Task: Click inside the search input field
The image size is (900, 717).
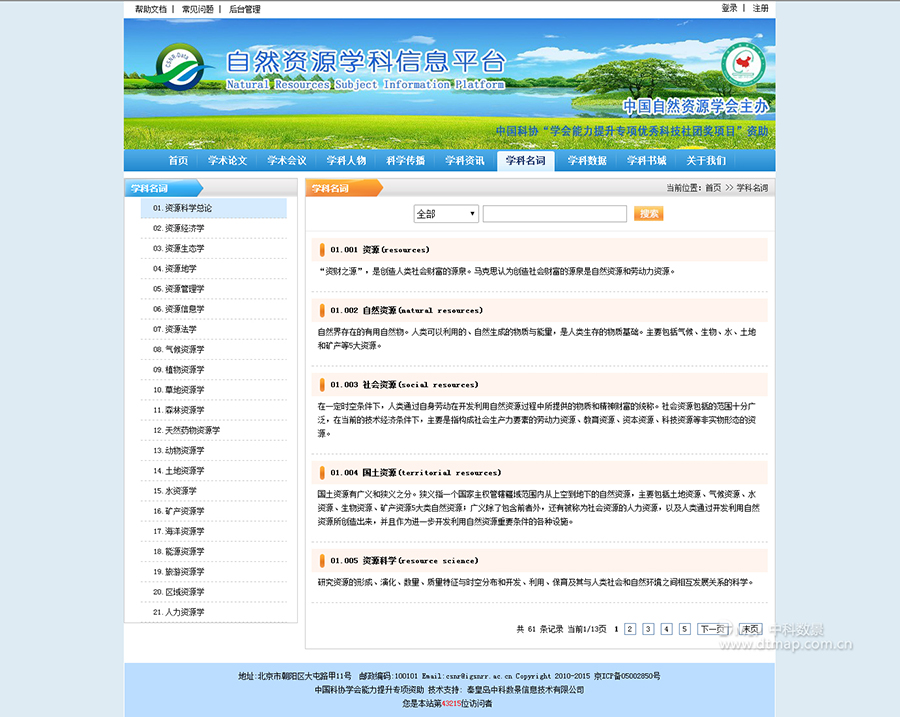Action: pyautogui.click(x=555, y=213)
